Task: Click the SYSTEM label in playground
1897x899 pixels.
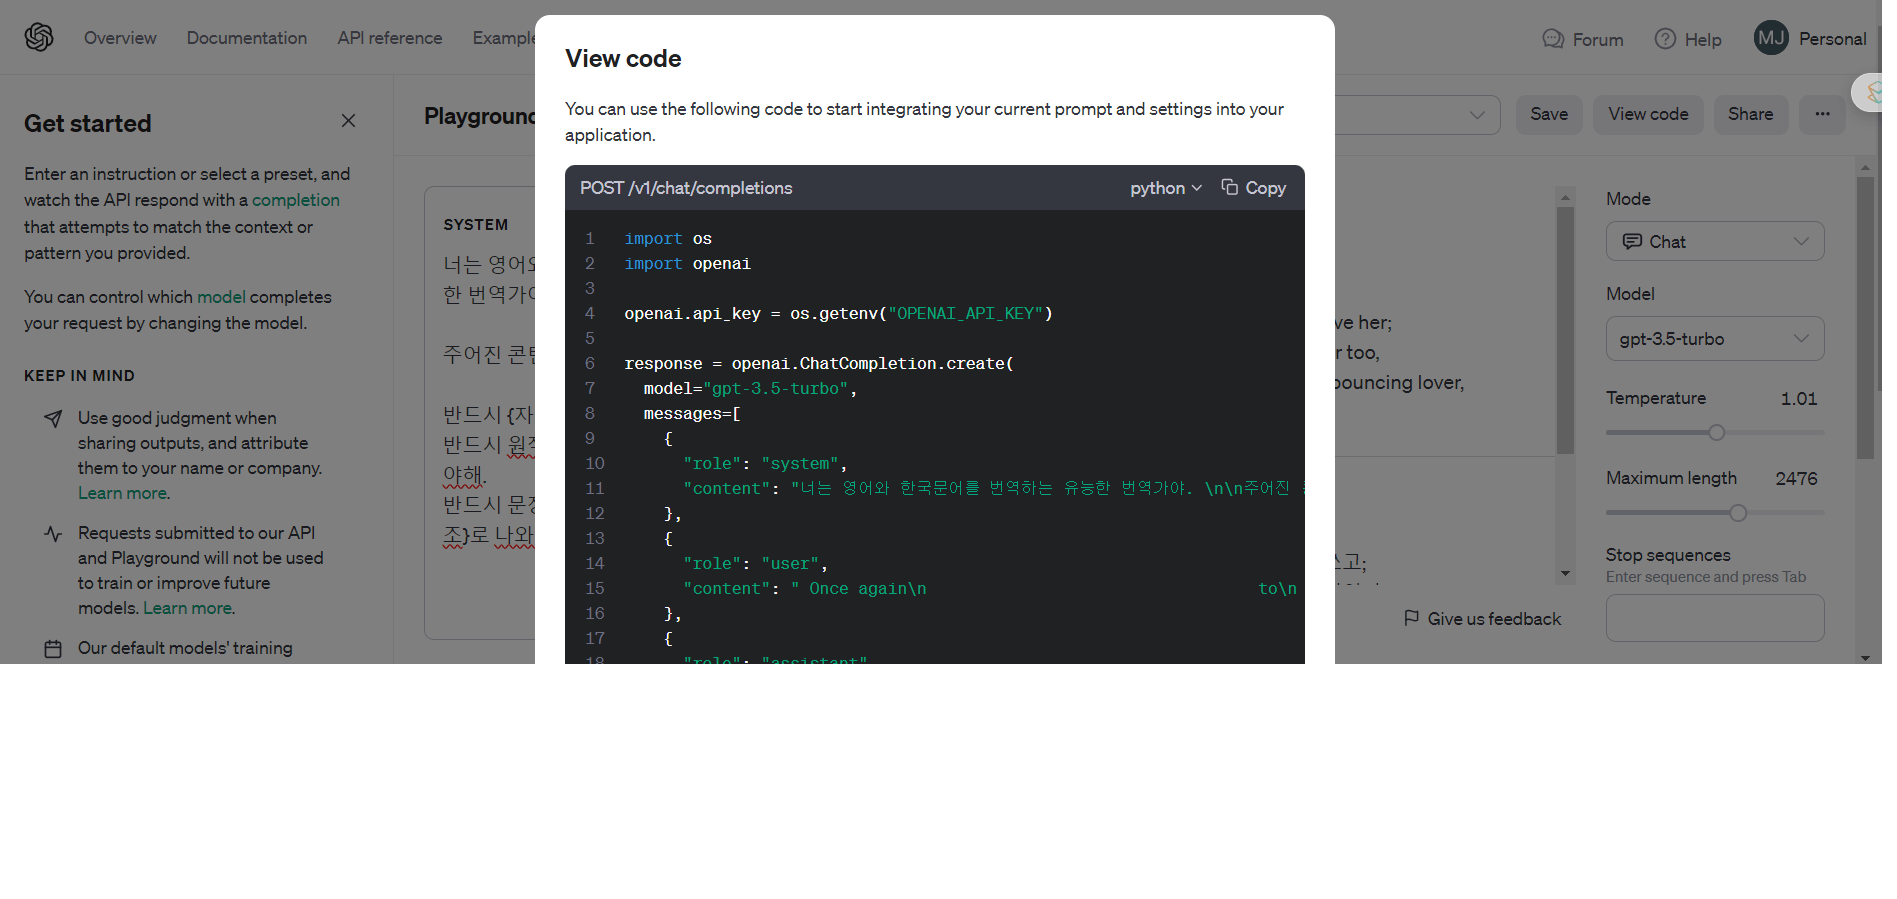Action: tap(476, 225)
